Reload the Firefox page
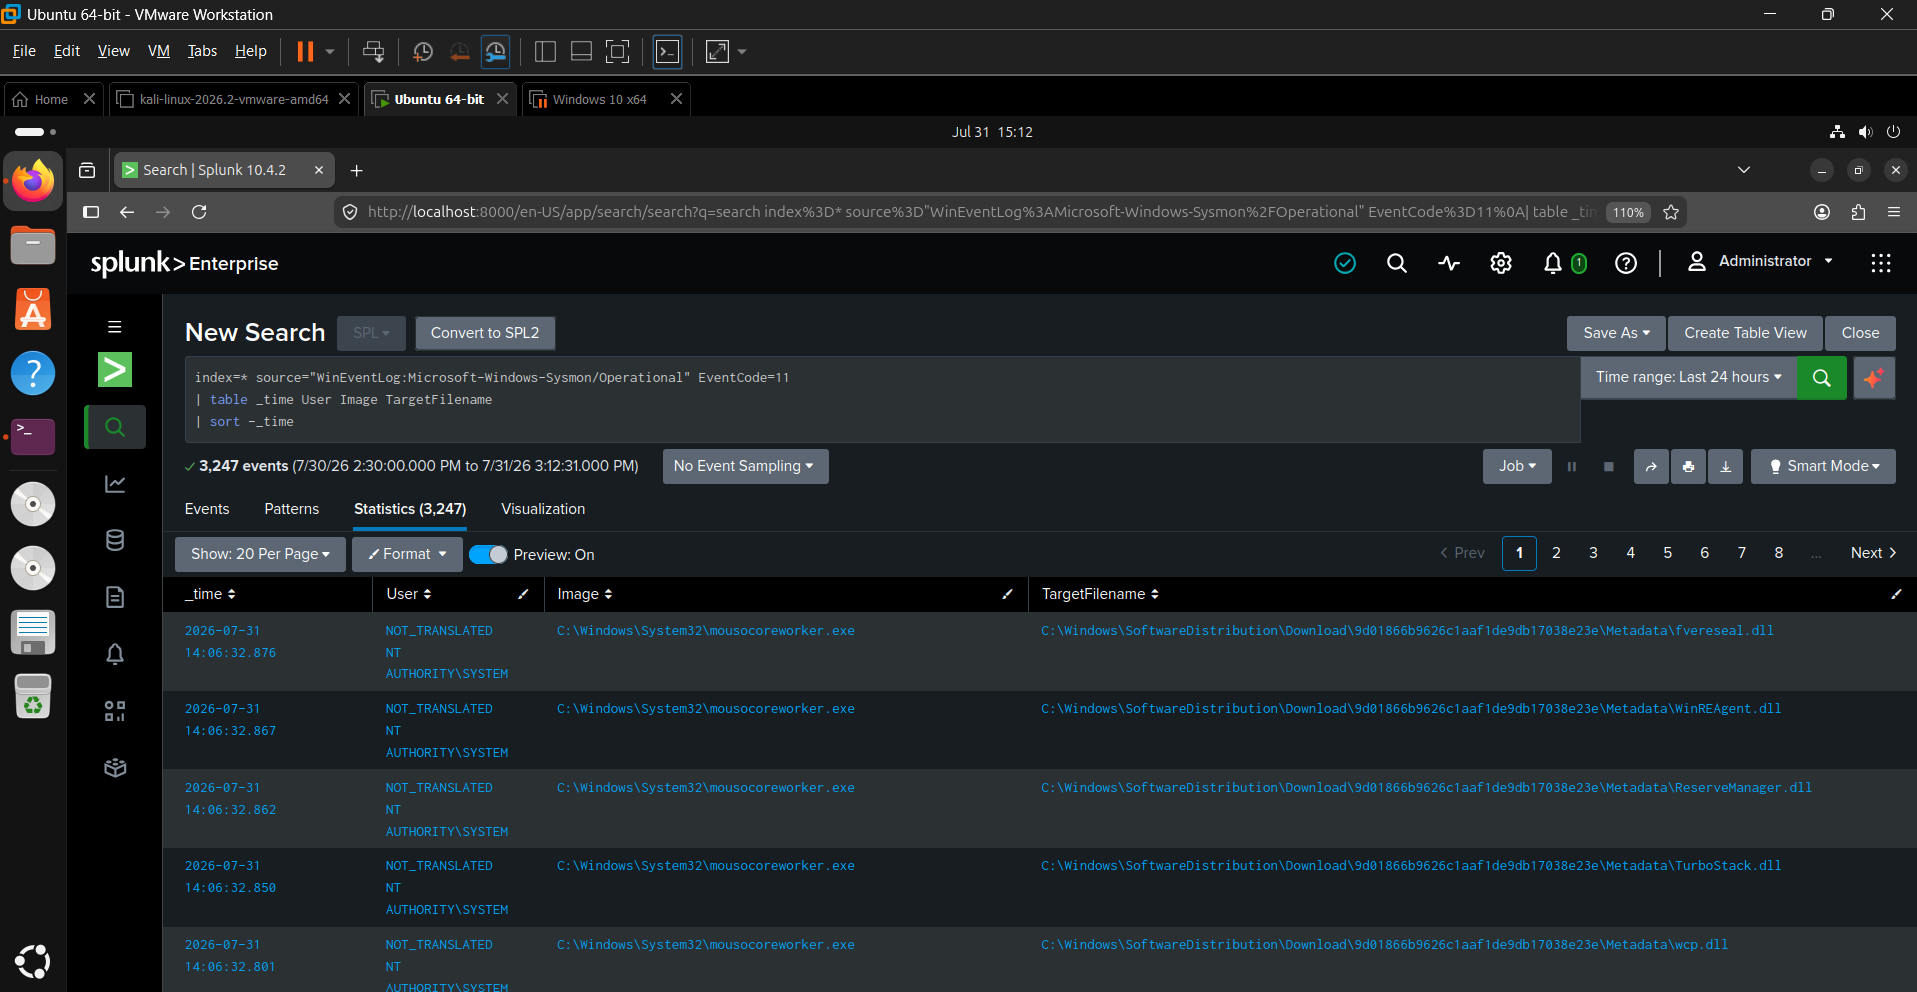 199,212
